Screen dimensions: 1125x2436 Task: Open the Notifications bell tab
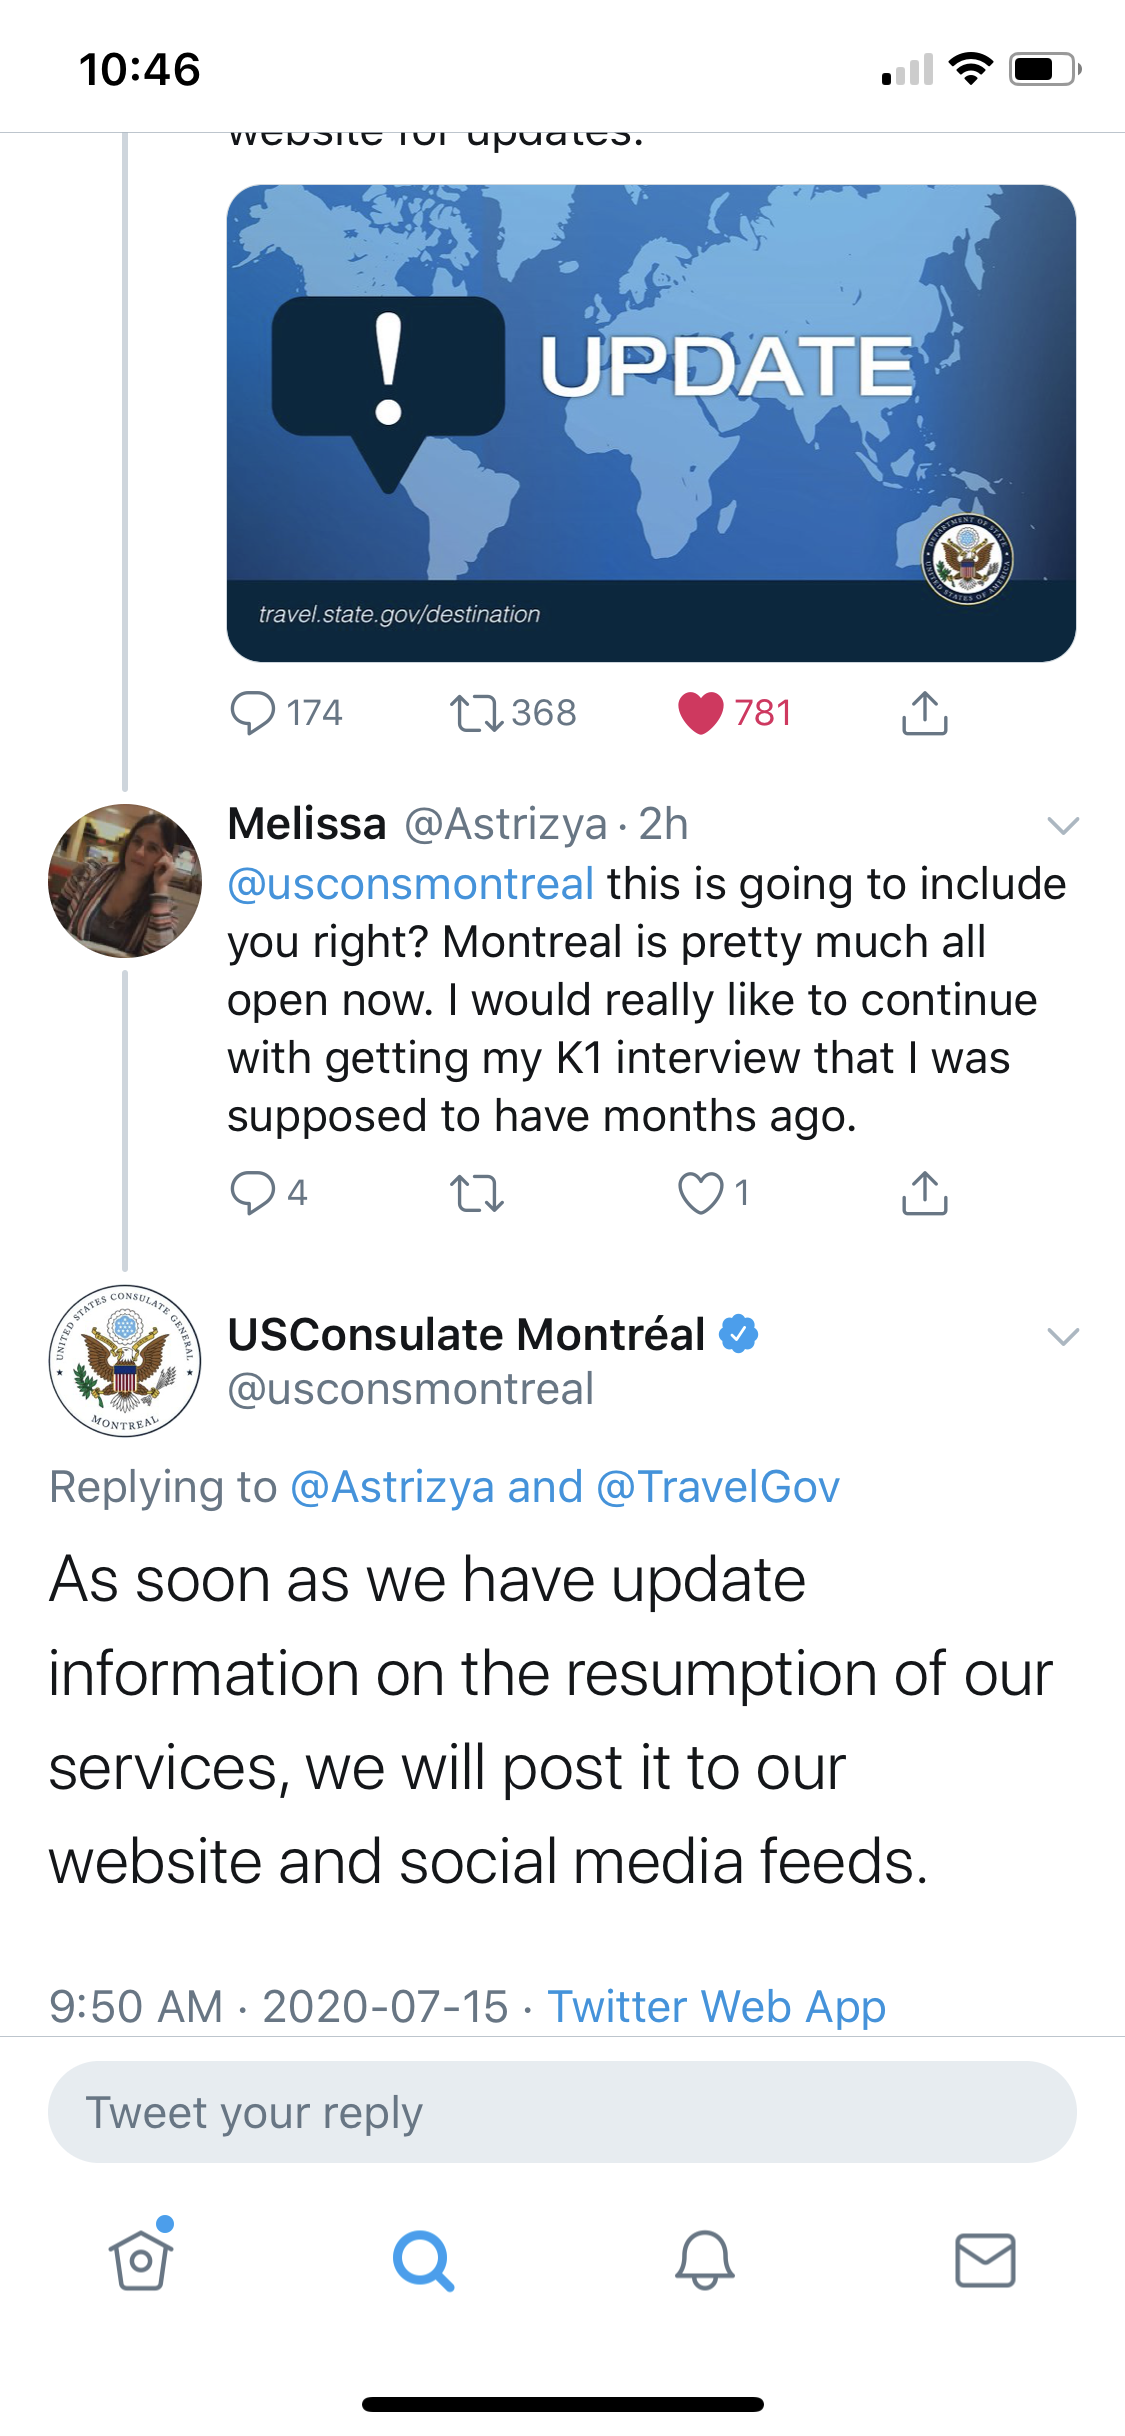point(705,2260)
